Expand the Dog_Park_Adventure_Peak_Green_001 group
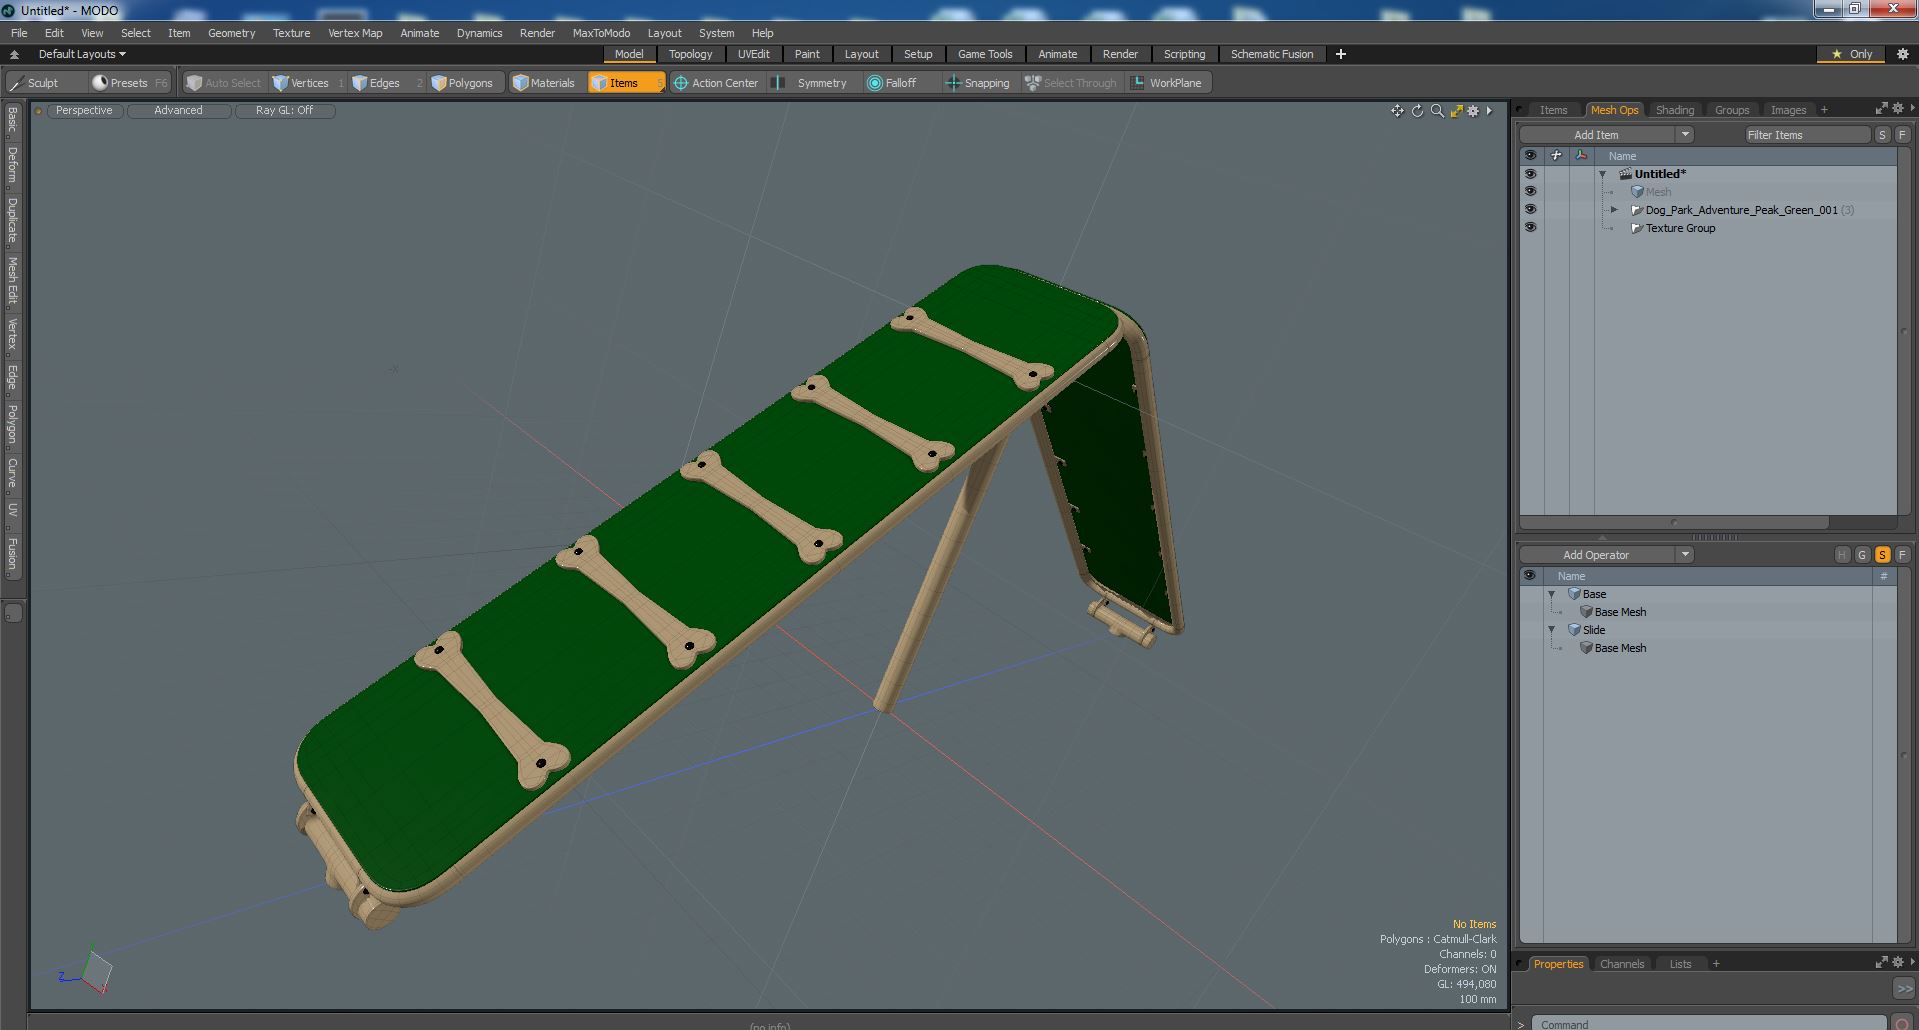 coord(1613,210)
